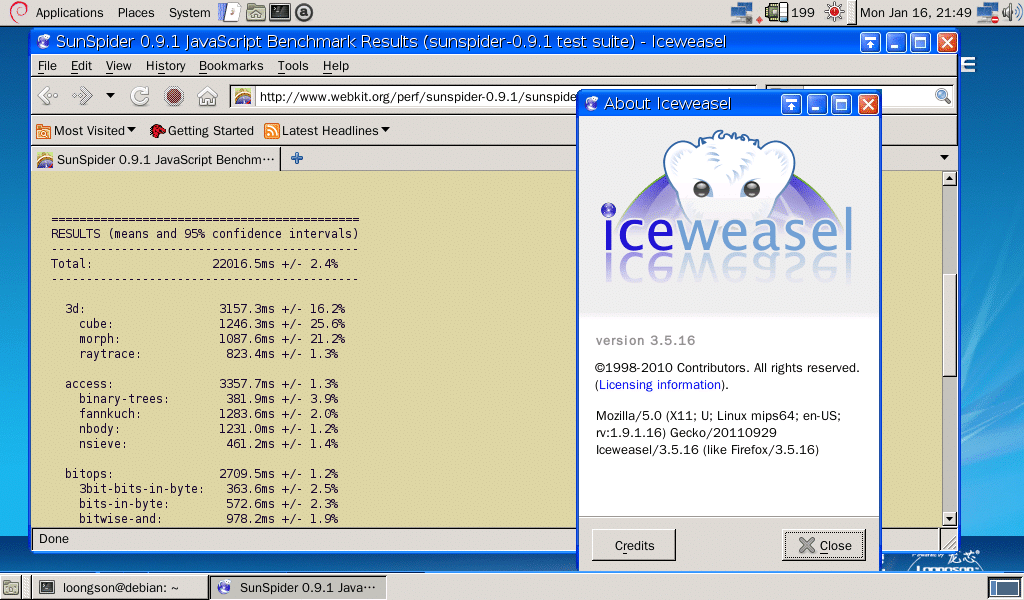Screen dimensions: 1024x600
Task: Open the Bookmarks menu
Action: (231, 66)
